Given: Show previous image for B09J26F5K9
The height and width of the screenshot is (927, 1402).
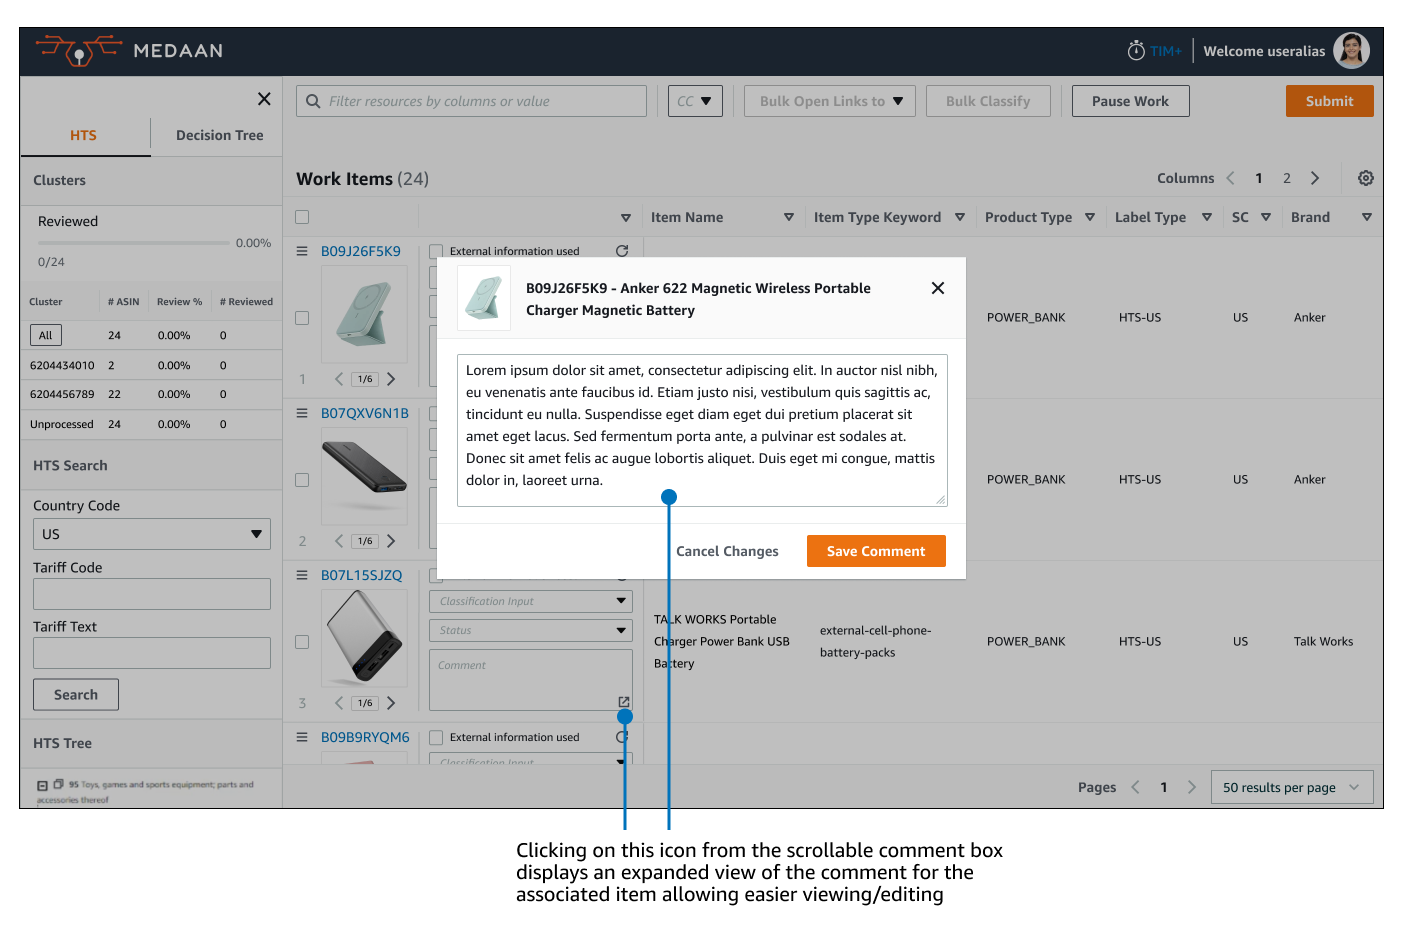Looking at the screenshot, I should click(339, 379).
